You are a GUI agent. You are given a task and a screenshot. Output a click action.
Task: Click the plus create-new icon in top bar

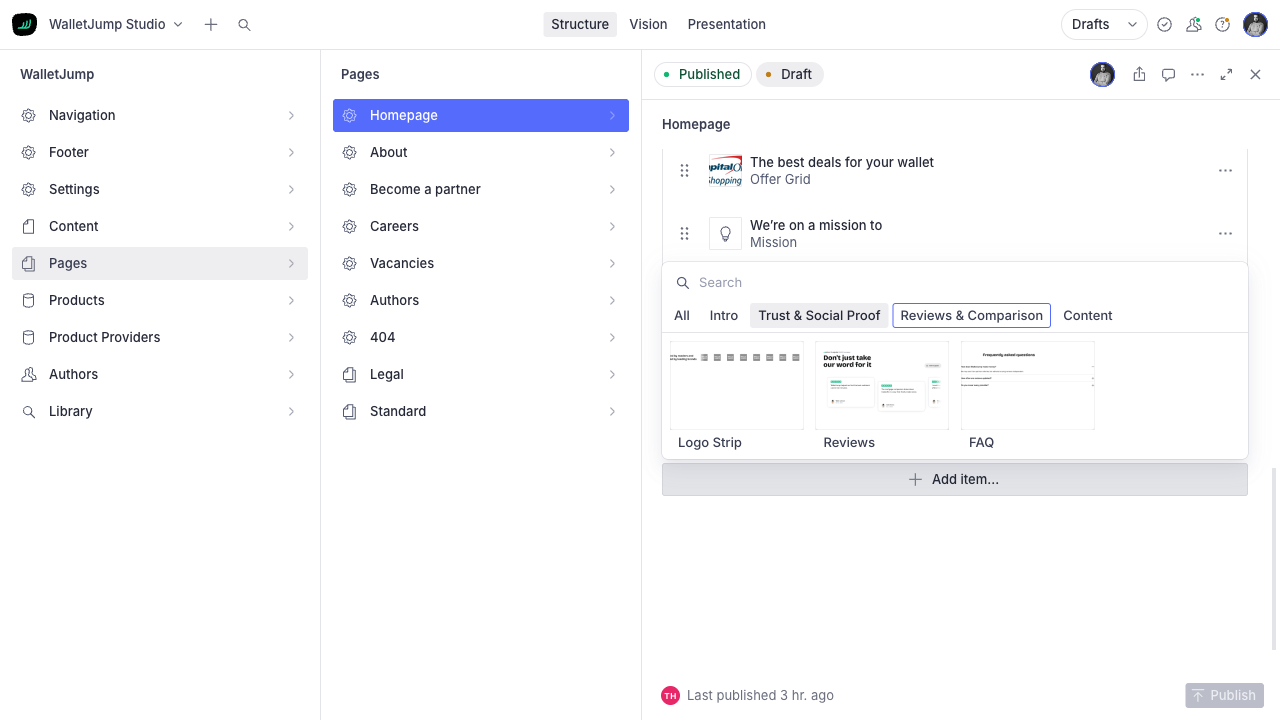pyautogui.click(x=211, y=24)
